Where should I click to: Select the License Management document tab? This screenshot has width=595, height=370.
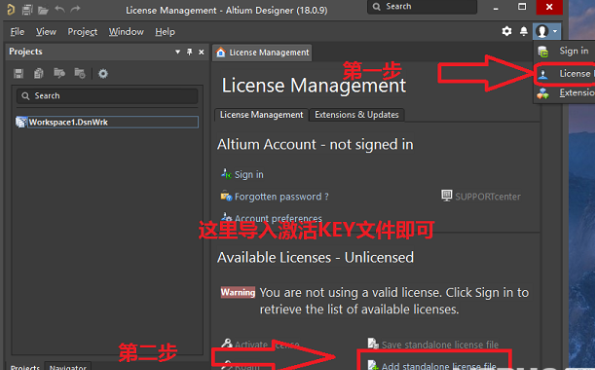263,52
